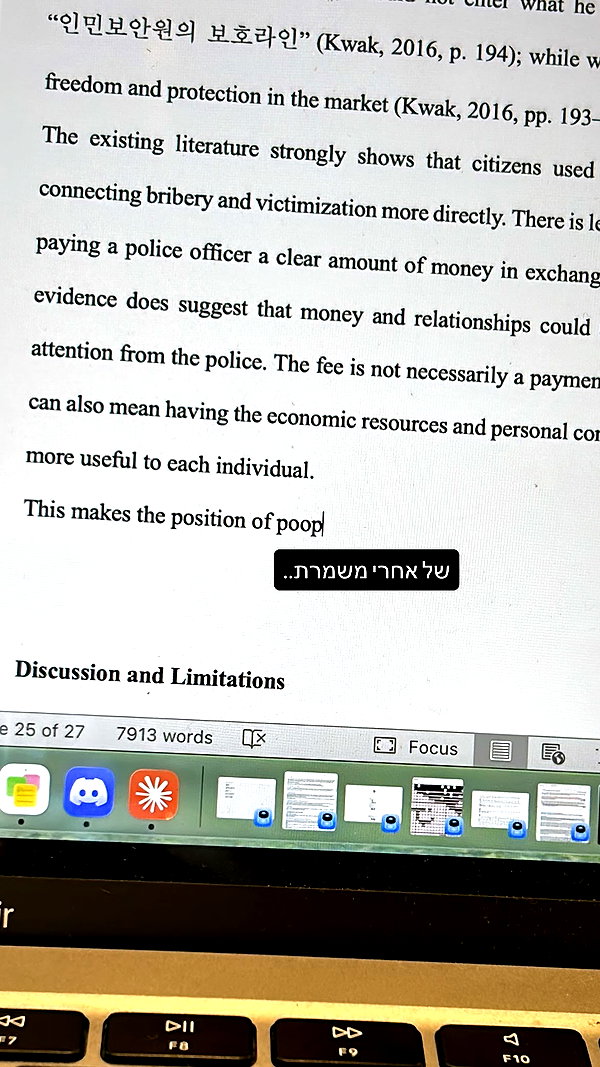Click the '7913 words' count in status bar
This screenshot has width=600, height=1067.
tap(164, 736)
